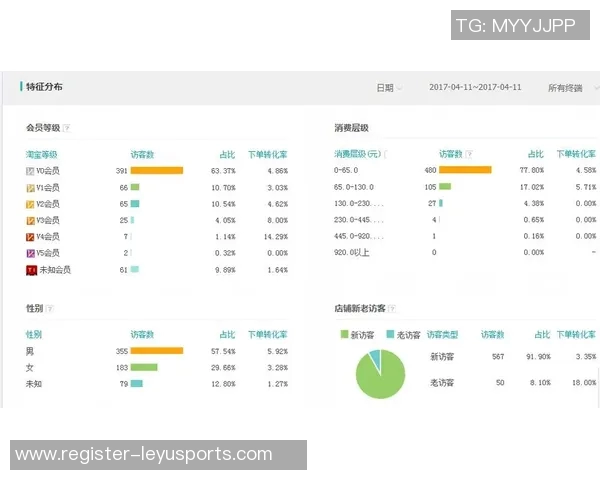Sort consumption table by 下单转化率 header

576,154
